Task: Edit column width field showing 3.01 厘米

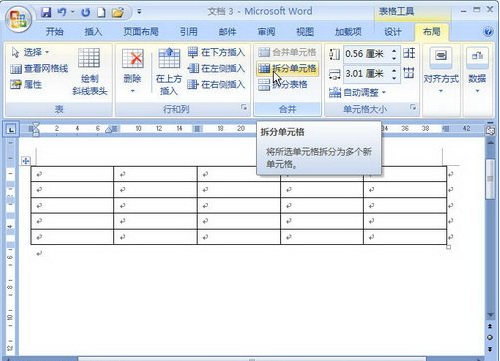Action: (366, 74)
